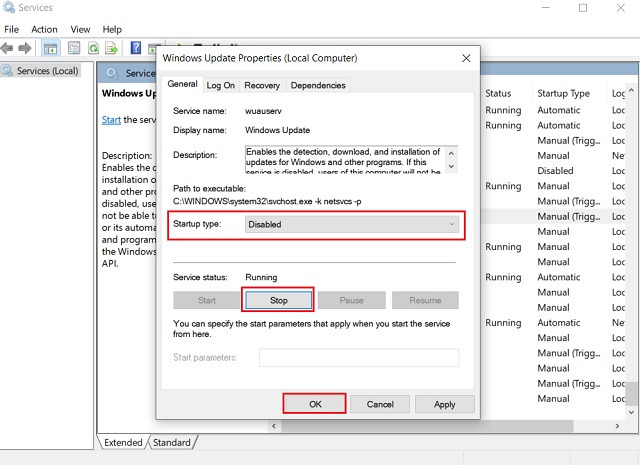Switch to the General tab
This screenshot has width=640, height=465.
[182, 84]
